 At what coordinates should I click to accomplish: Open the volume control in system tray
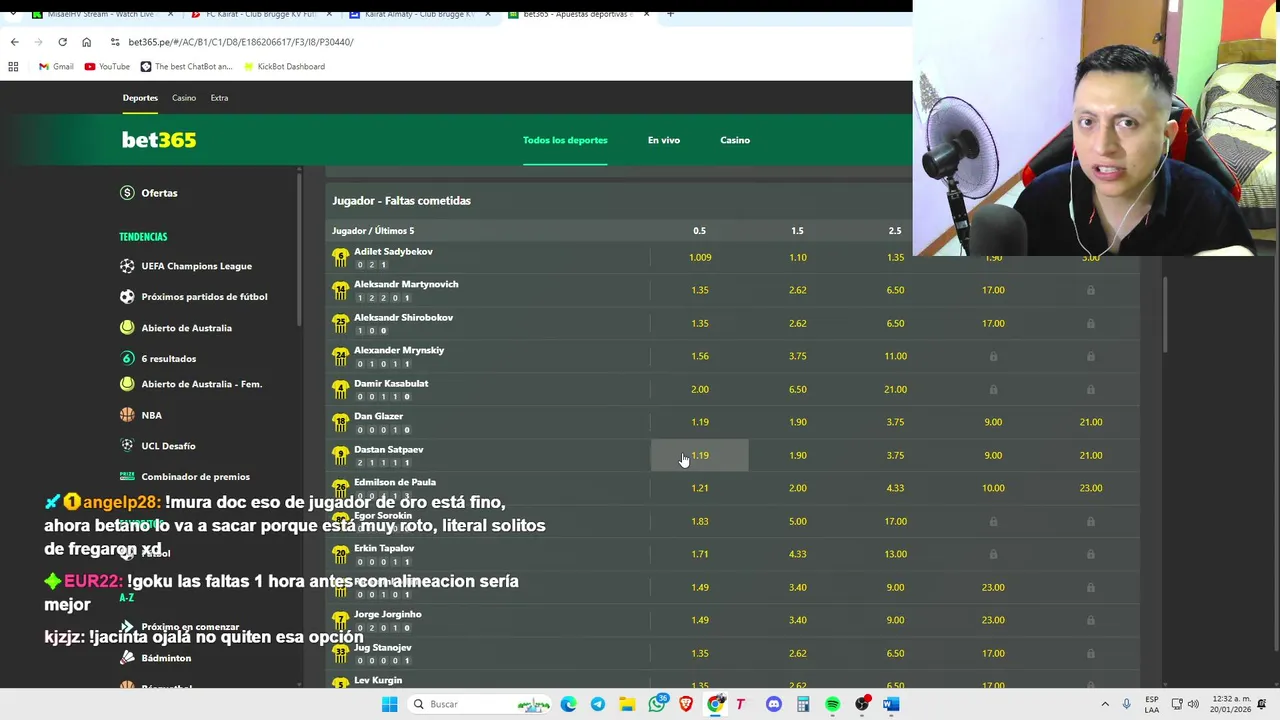1193,704
